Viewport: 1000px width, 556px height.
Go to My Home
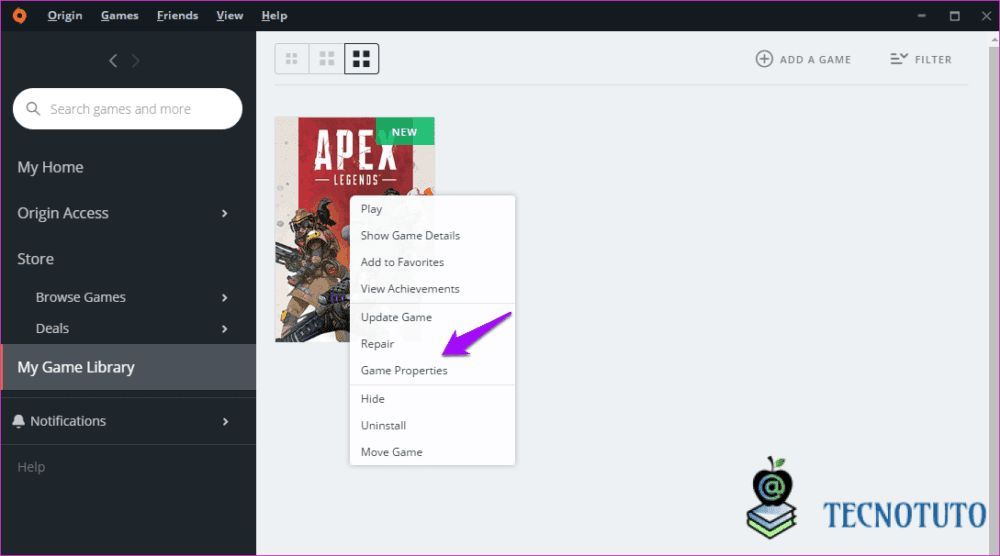tap(50, 167)
